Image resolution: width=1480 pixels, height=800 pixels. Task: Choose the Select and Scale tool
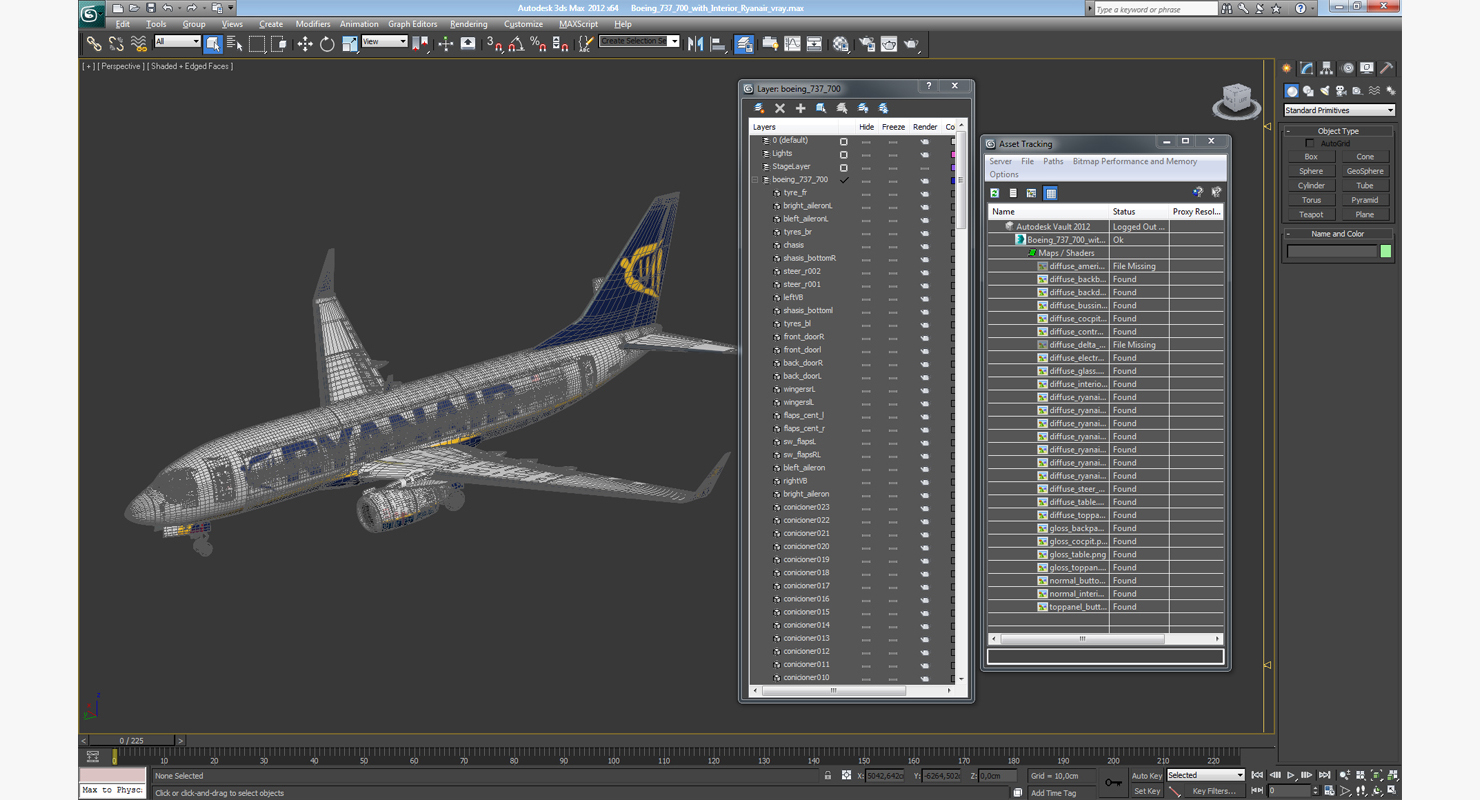tap(349, 44)
